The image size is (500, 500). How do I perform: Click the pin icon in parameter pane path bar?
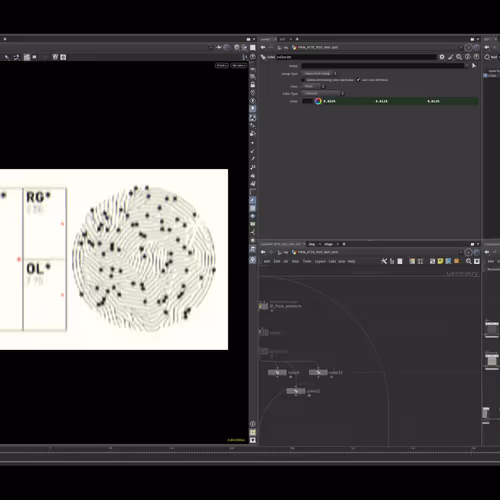468,47
